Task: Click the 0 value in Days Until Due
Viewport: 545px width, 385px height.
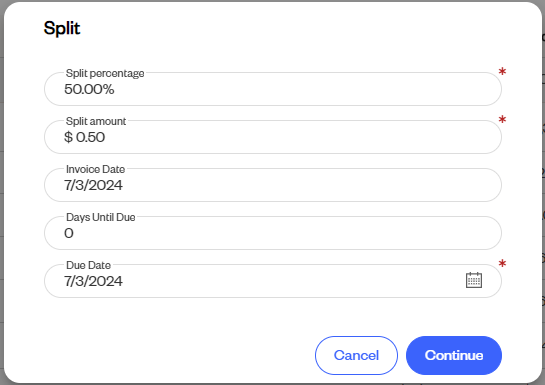Action: [x=69, y=233]
